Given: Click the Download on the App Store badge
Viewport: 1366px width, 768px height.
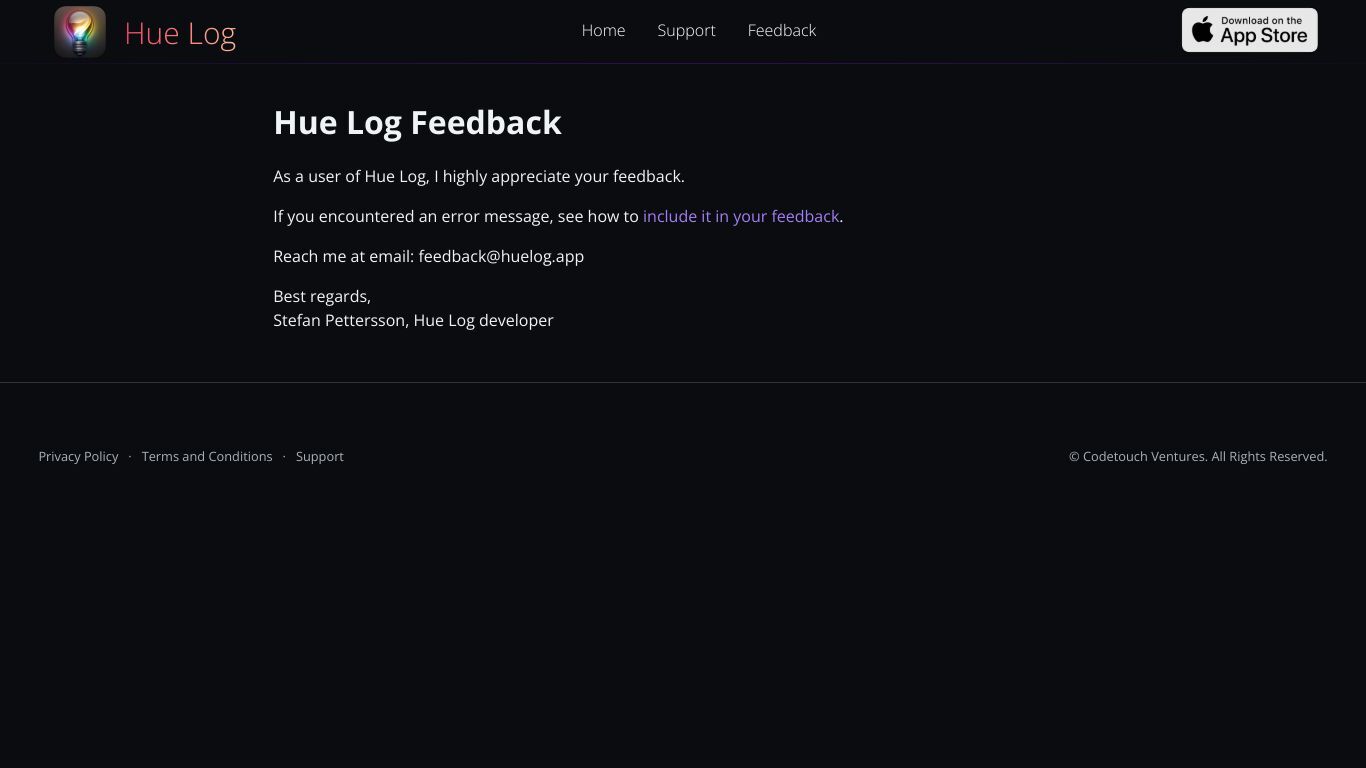Looking at the screenshot, I should pyautogui.click(x=1249, y=30).
